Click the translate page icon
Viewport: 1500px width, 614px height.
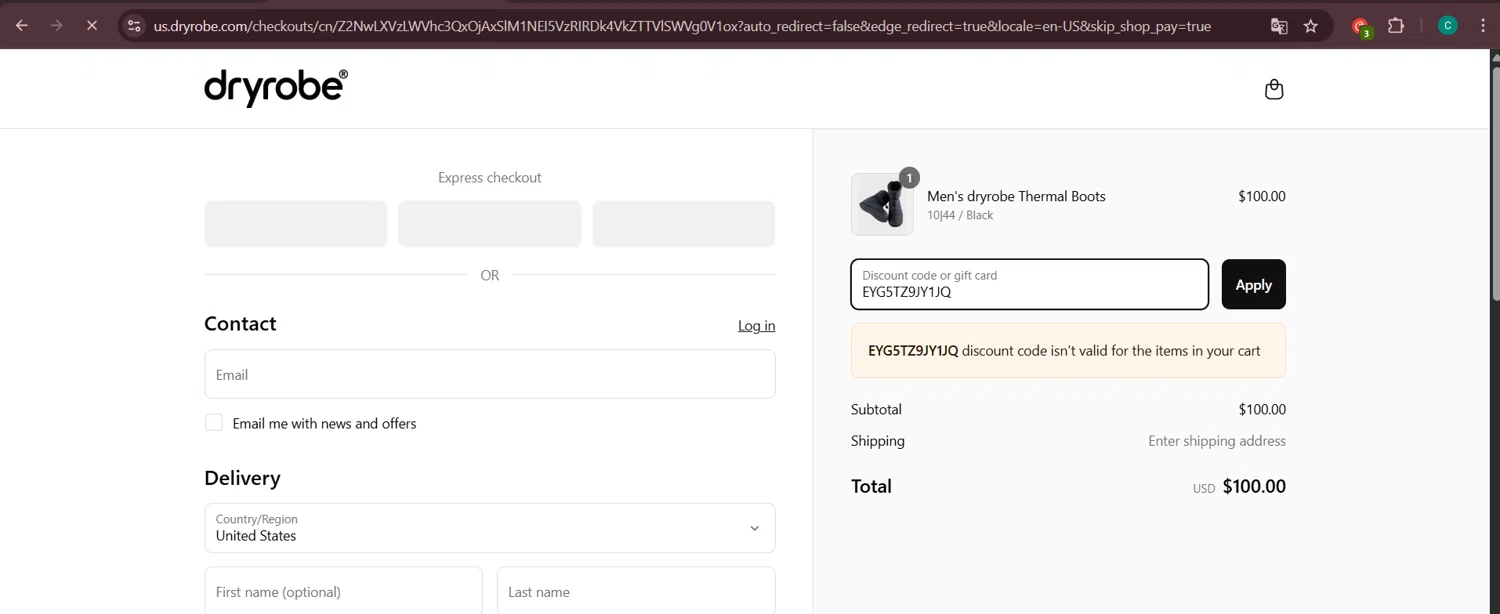tap(1279, 26)
